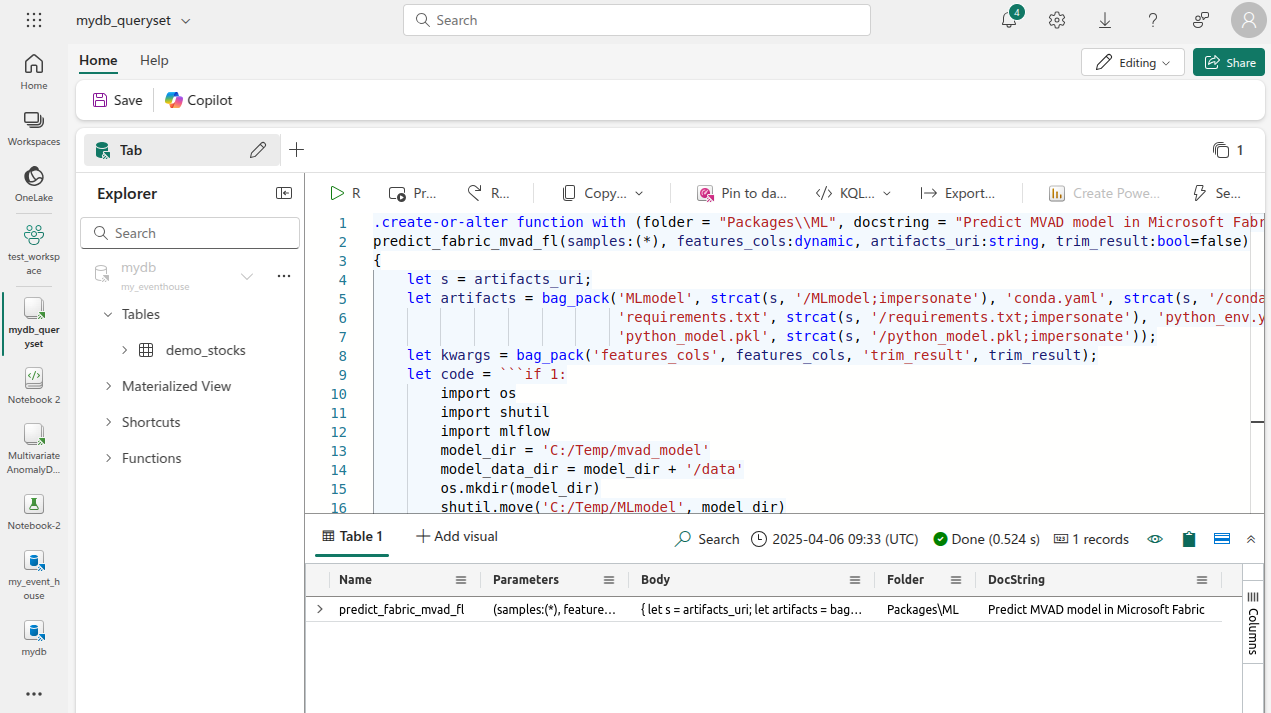Screen dimensions: 1271x713
Task: Collapse the Explorer pane
Action: (284, 193)
